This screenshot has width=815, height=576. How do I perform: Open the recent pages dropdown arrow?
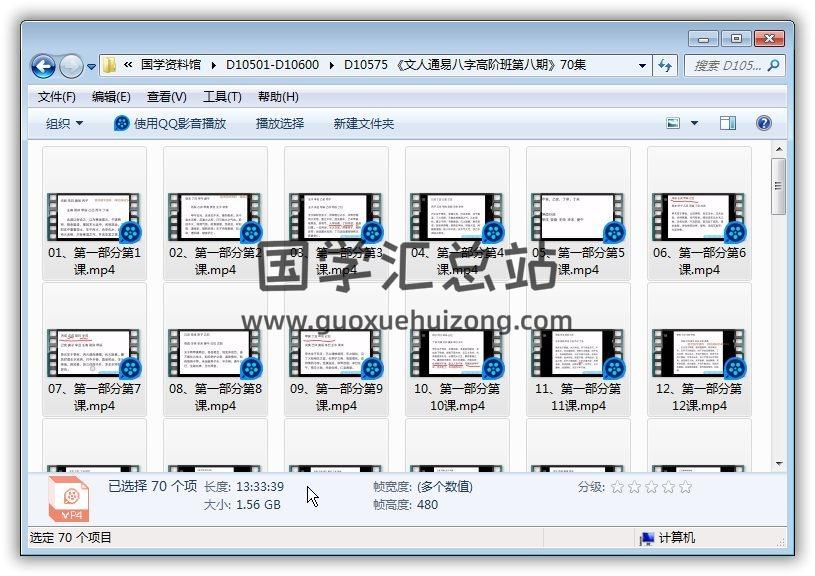pos(92,67)
